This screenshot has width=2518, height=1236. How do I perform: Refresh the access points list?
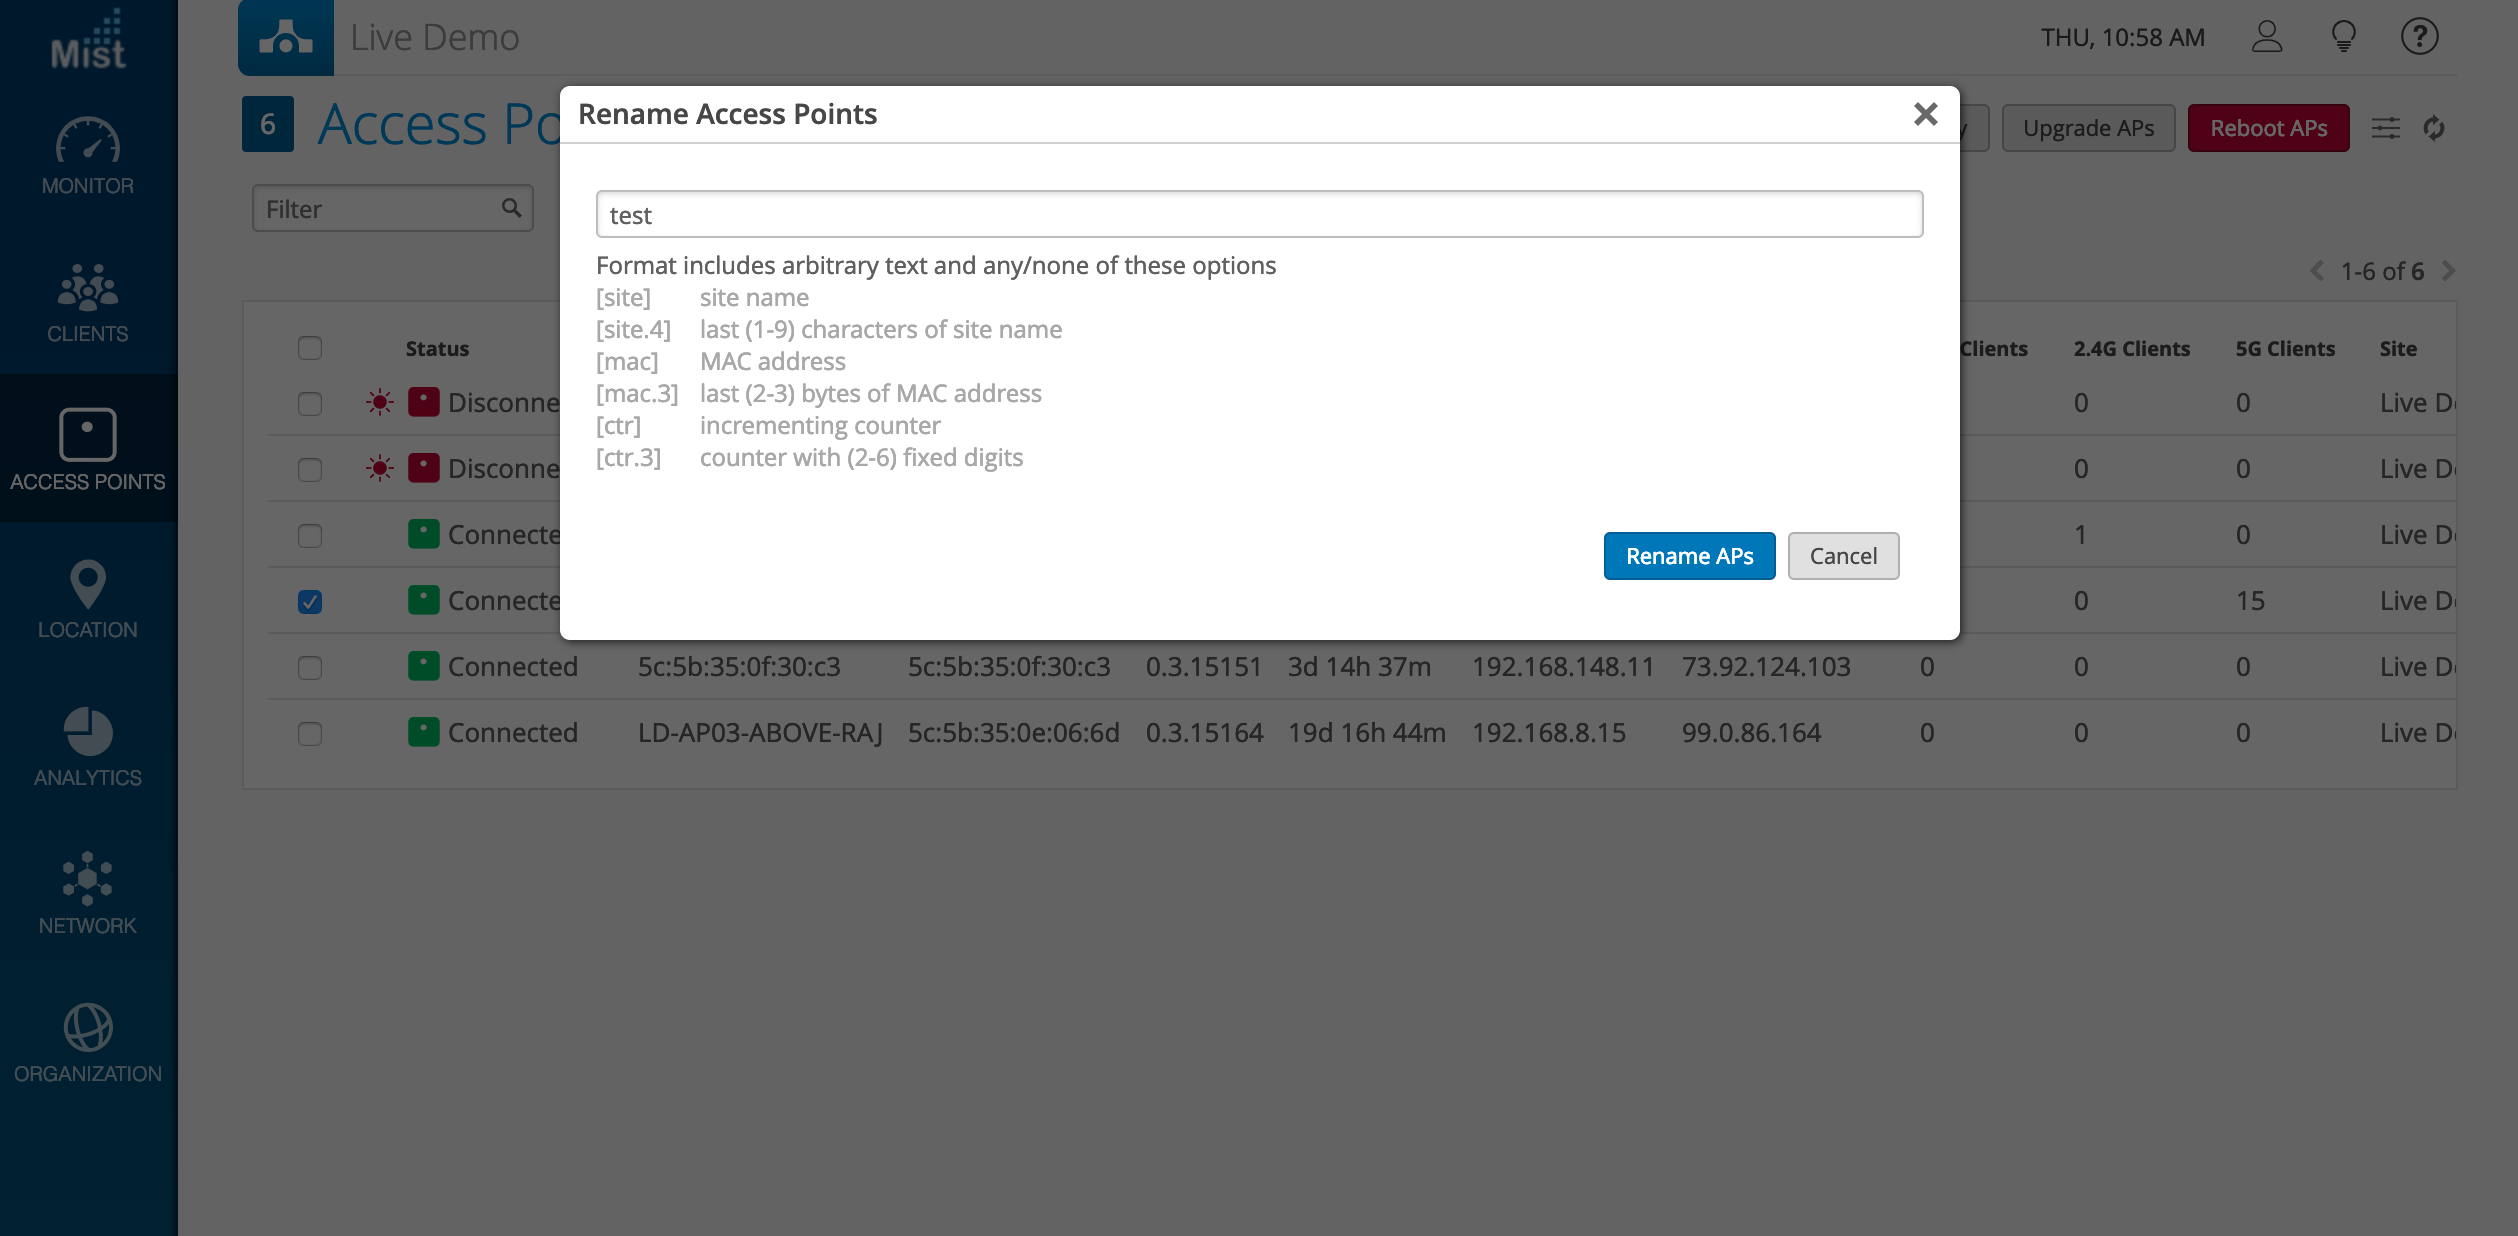point(2434,128)
